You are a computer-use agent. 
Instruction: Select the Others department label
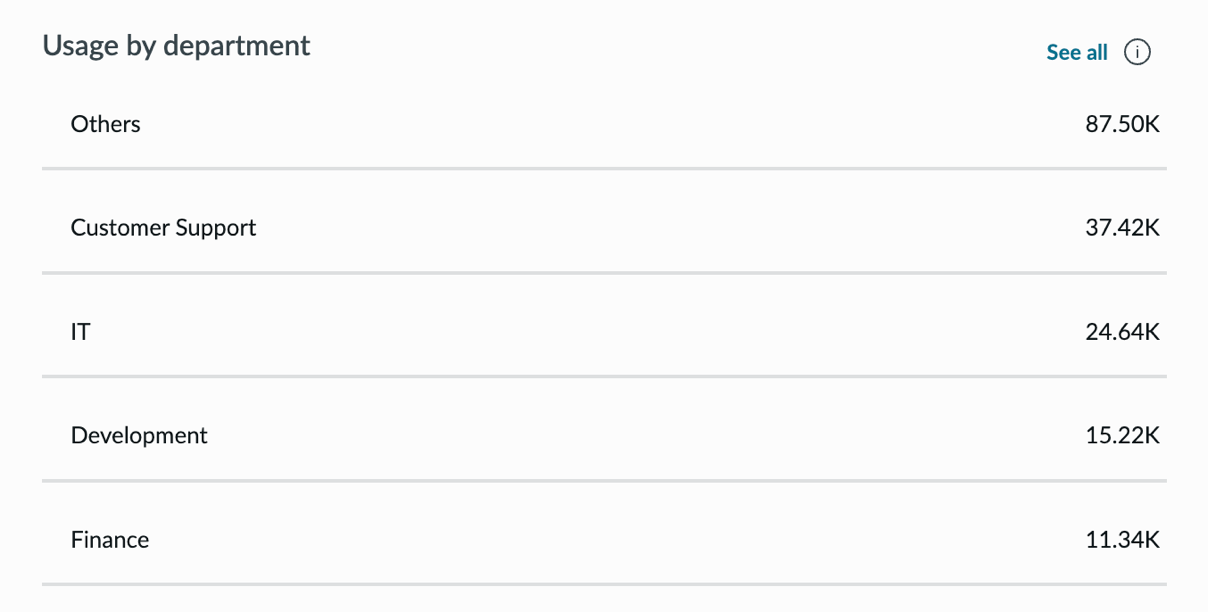pos(105,124)
